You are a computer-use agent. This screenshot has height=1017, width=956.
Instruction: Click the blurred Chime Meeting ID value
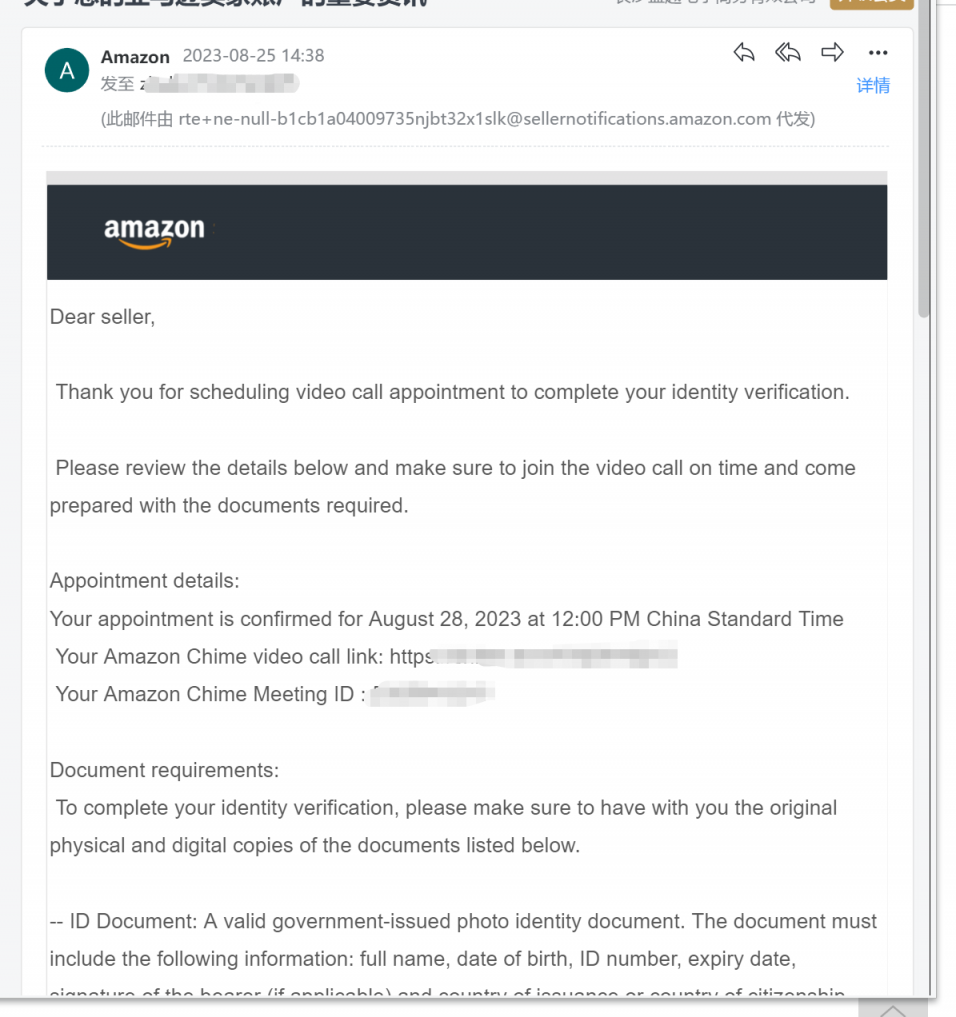[432, 693]
